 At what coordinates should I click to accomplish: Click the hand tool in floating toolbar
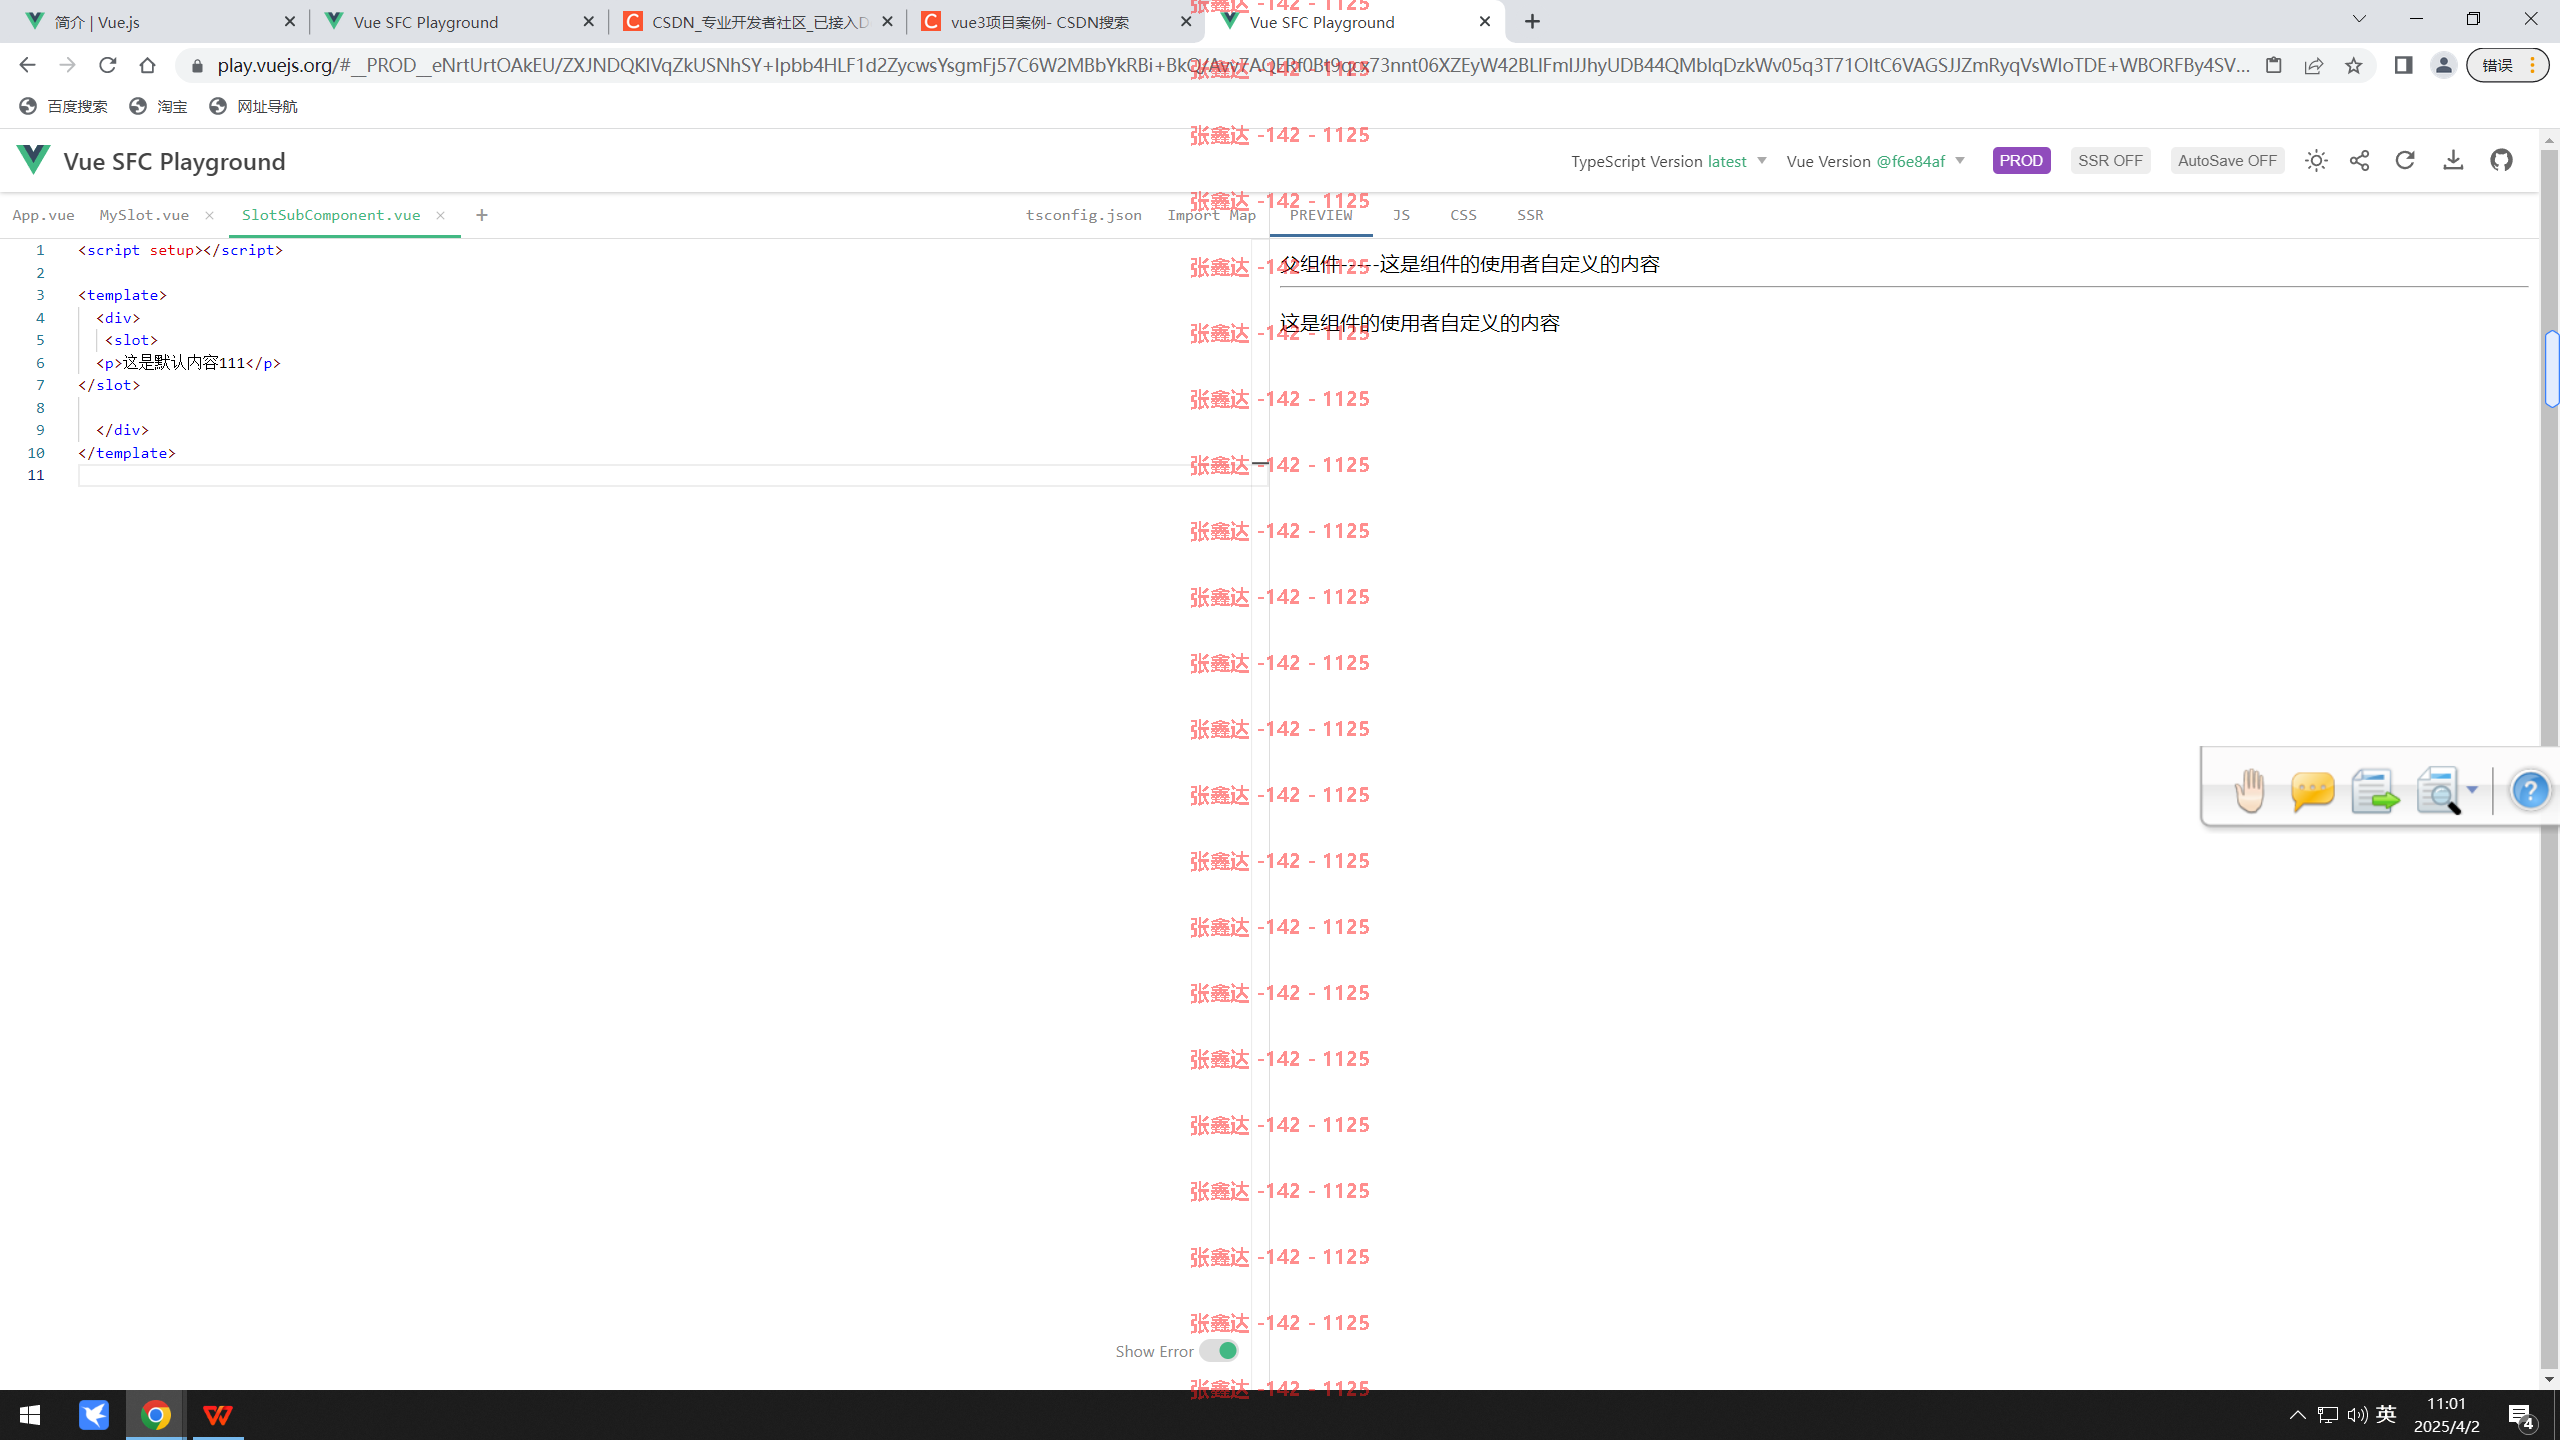pos(2249,790)
